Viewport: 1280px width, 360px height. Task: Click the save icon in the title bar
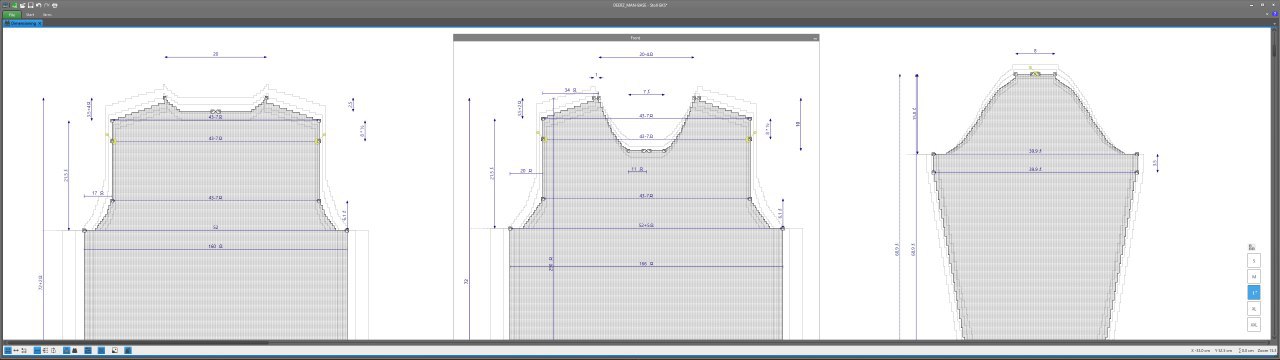point(30,5)
